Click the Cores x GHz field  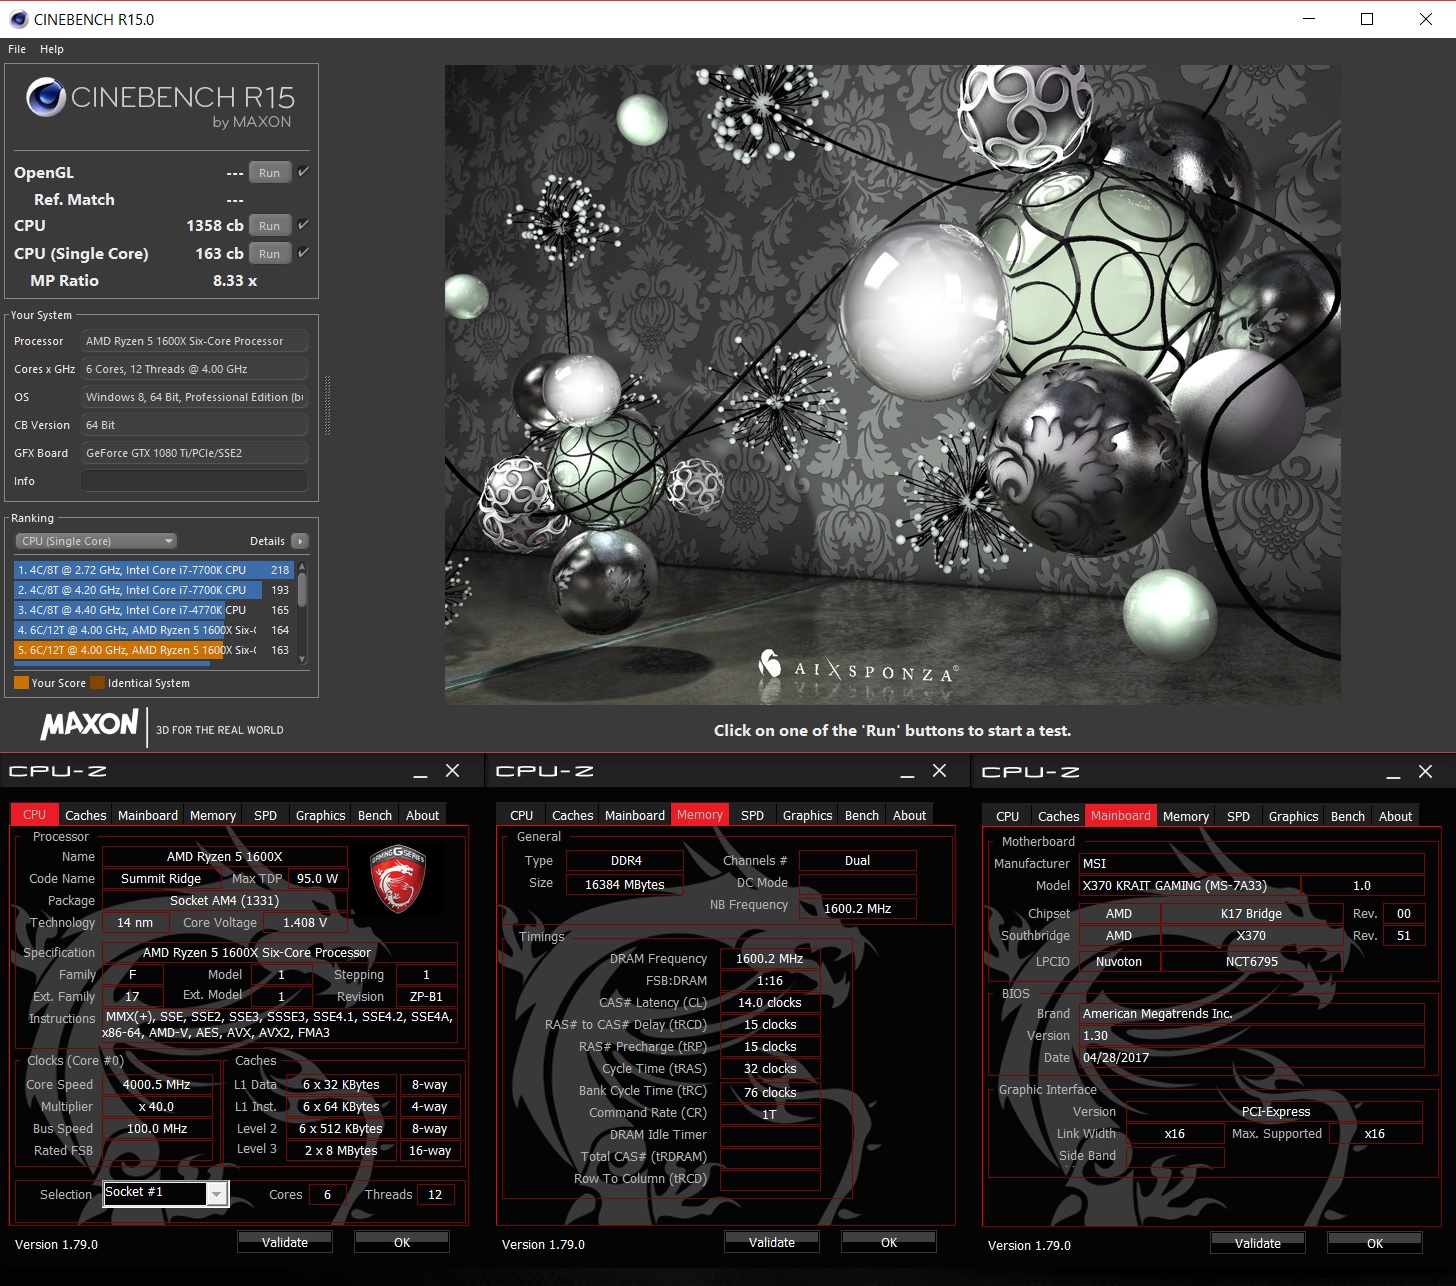[x=194, y=369]
